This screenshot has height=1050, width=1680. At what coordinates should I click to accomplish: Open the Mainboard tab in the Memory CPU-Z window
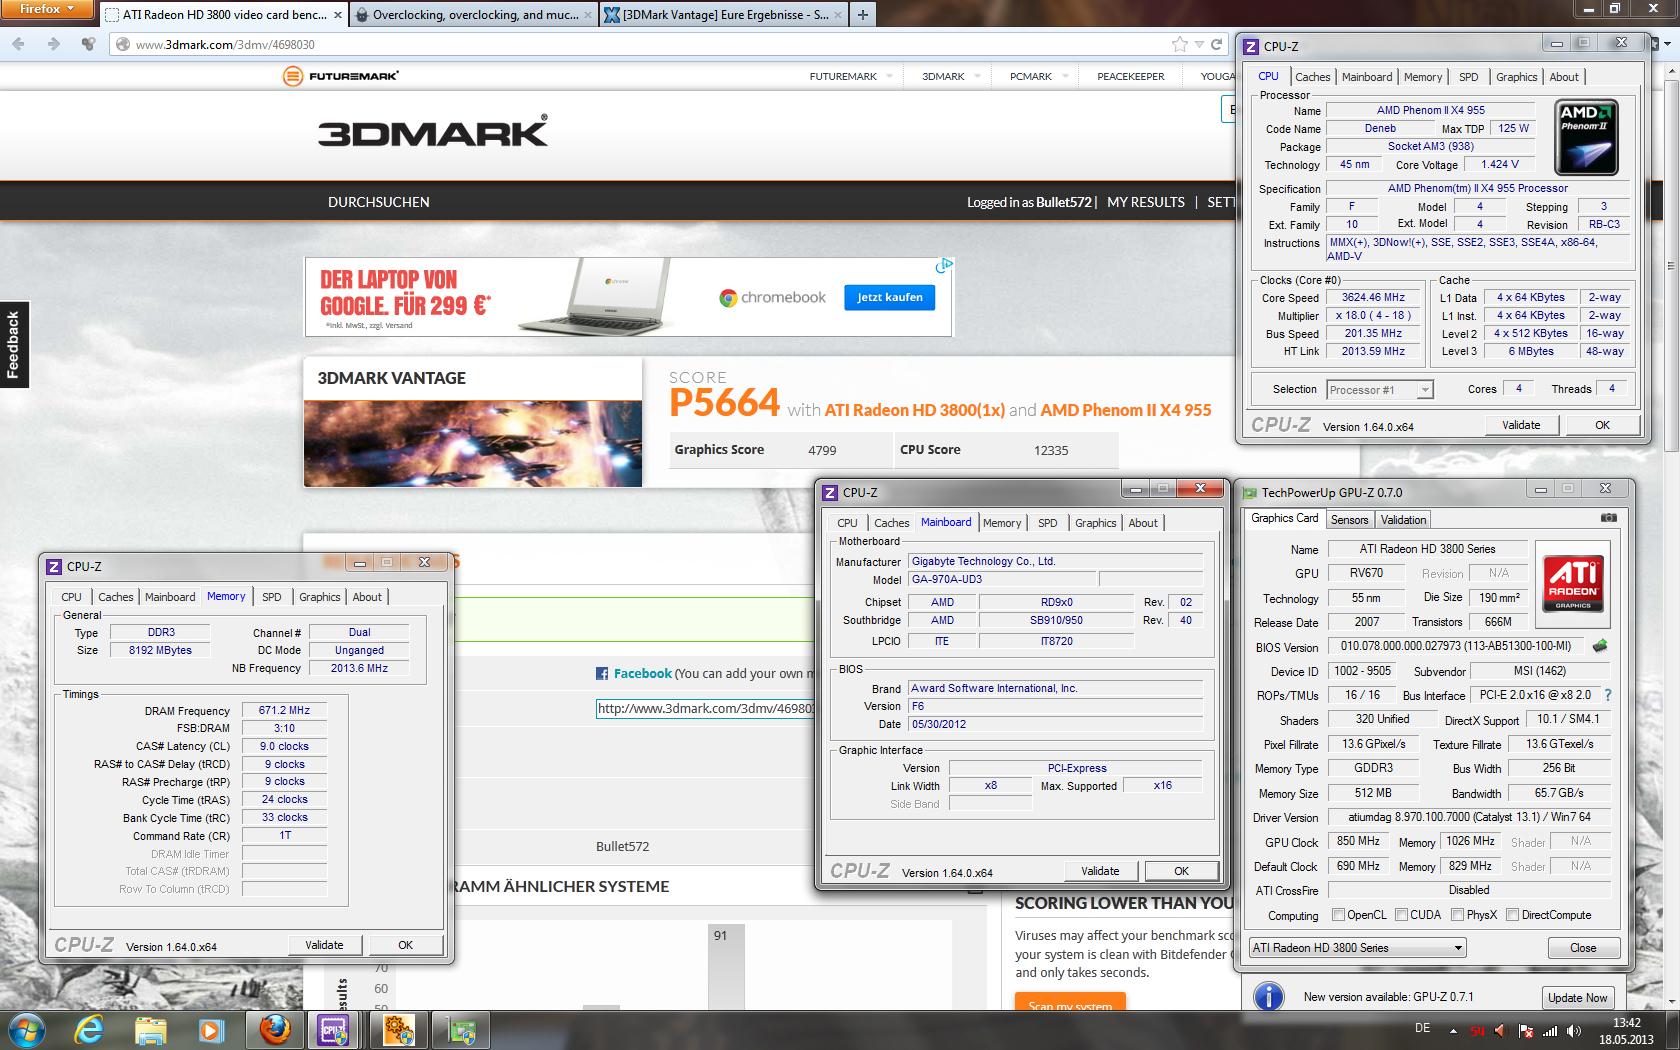(x=170, y=597)
